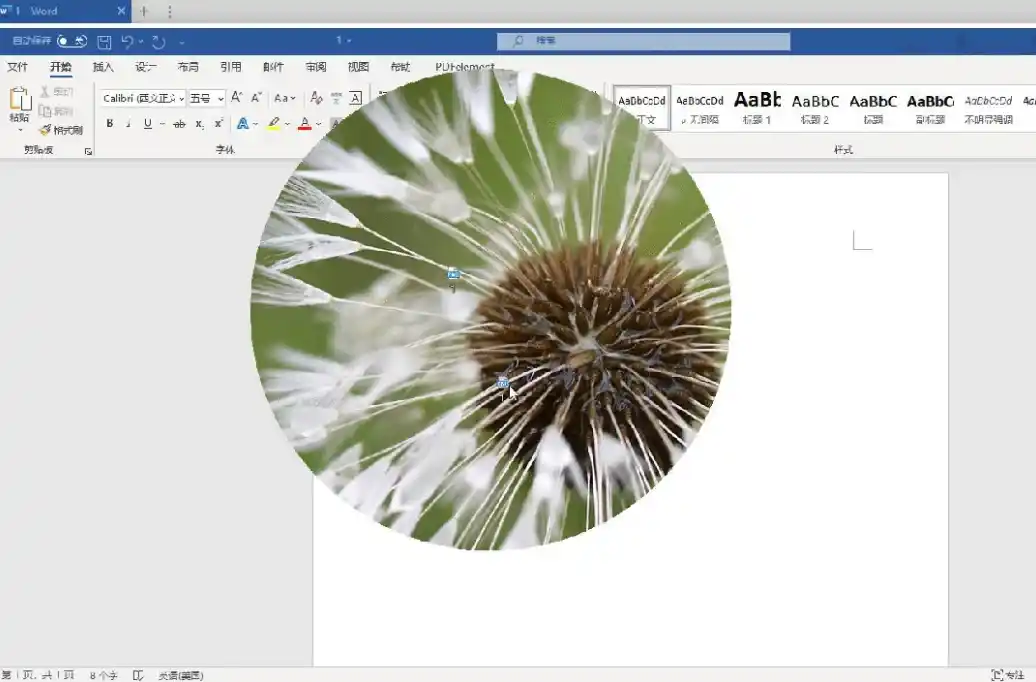The image size is (1036, 682).
Task: Click the Format Painter button
Action: click(x=61, y=130)
